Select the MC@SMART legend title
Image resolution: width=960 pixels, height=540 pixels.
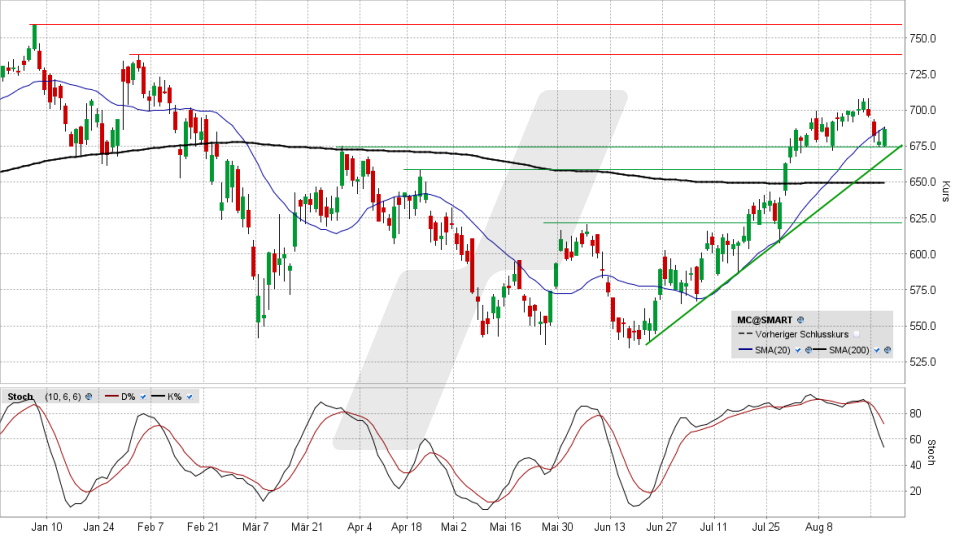tap(764, 320)
